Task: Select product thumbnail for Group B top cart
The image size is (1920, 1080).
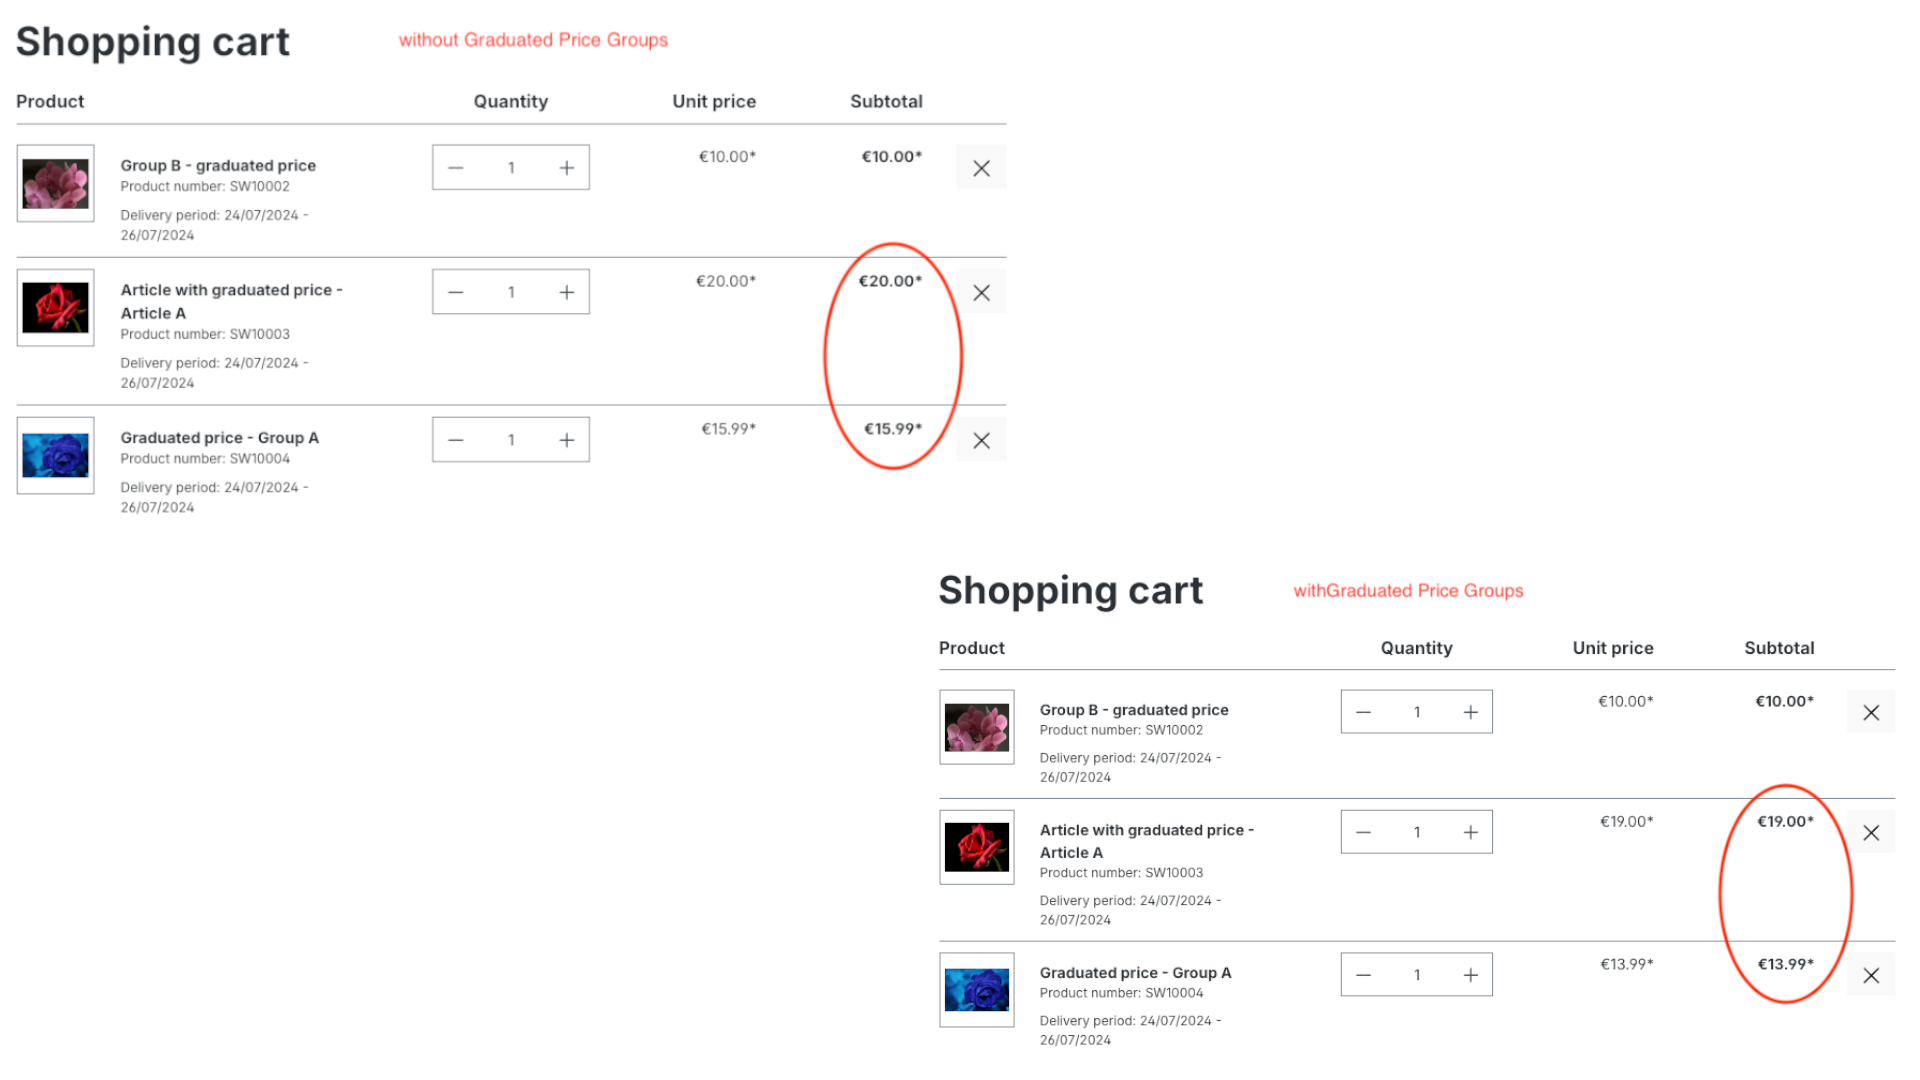Action: point(54,183)
